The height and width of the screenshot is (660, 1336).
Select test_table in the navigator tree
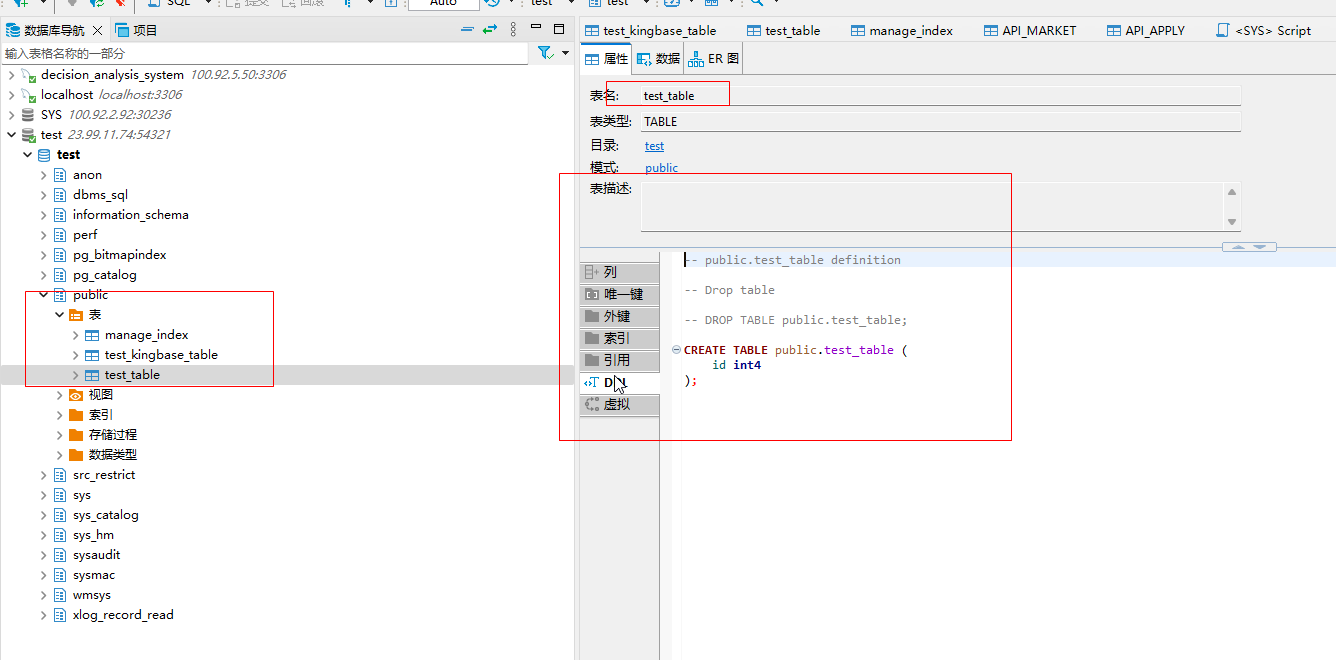click(x=132, y=375)
